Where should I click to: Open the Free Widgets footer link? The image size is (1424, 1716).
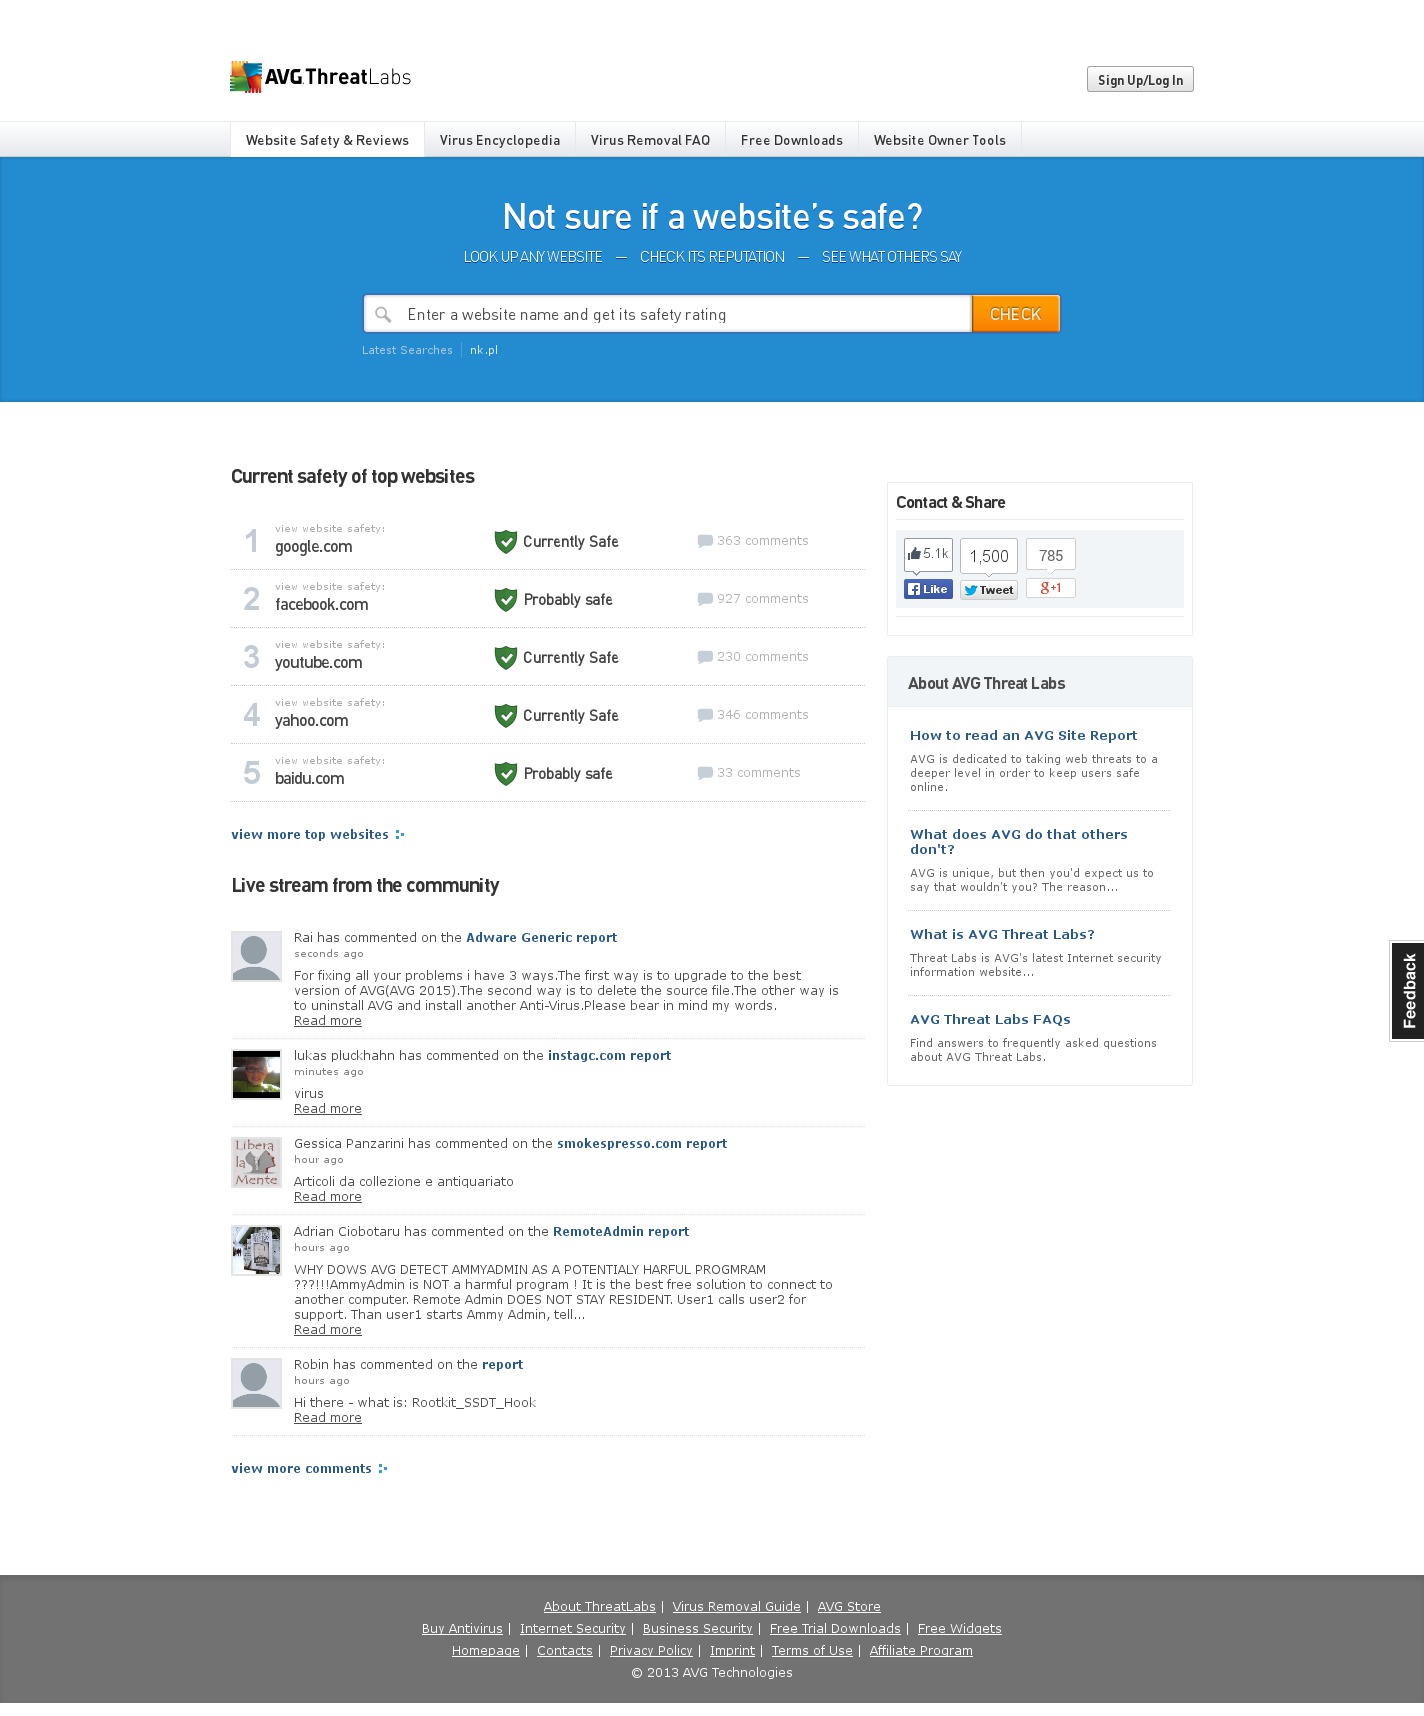click(960, 1629)
